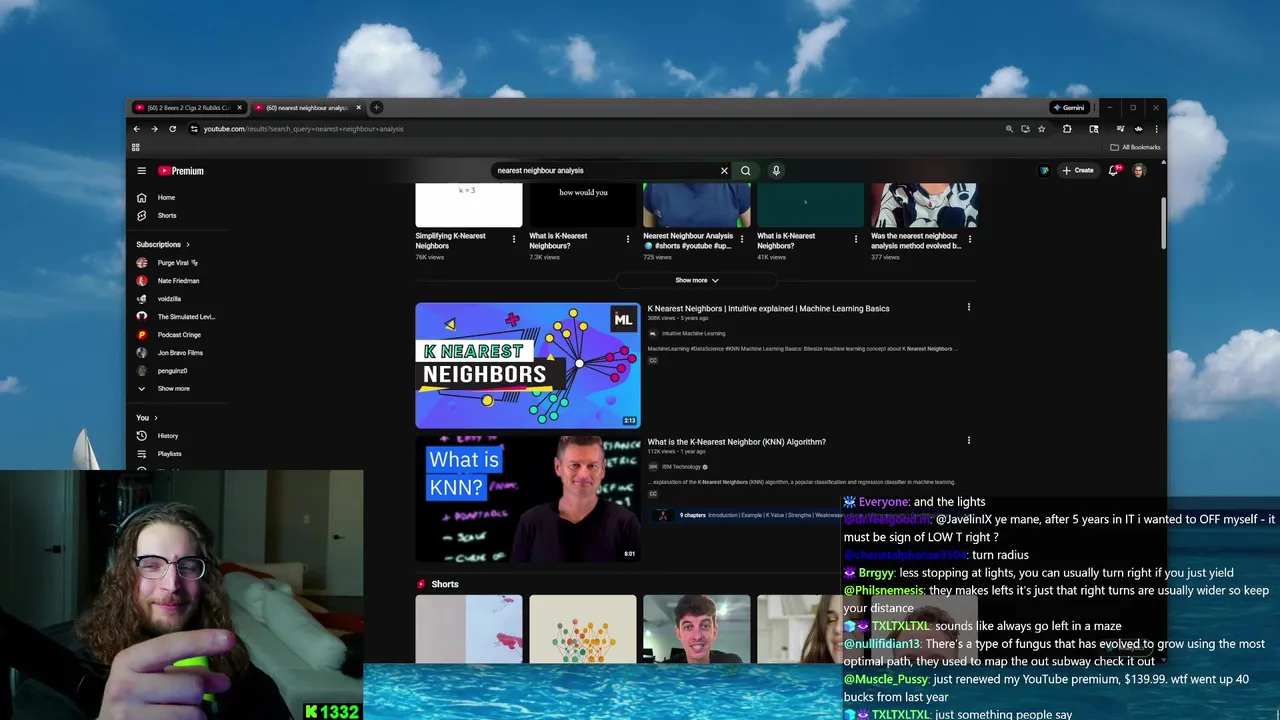Open a new browser tab
This screenshot has height=720, width=1280.
point(376,108)
